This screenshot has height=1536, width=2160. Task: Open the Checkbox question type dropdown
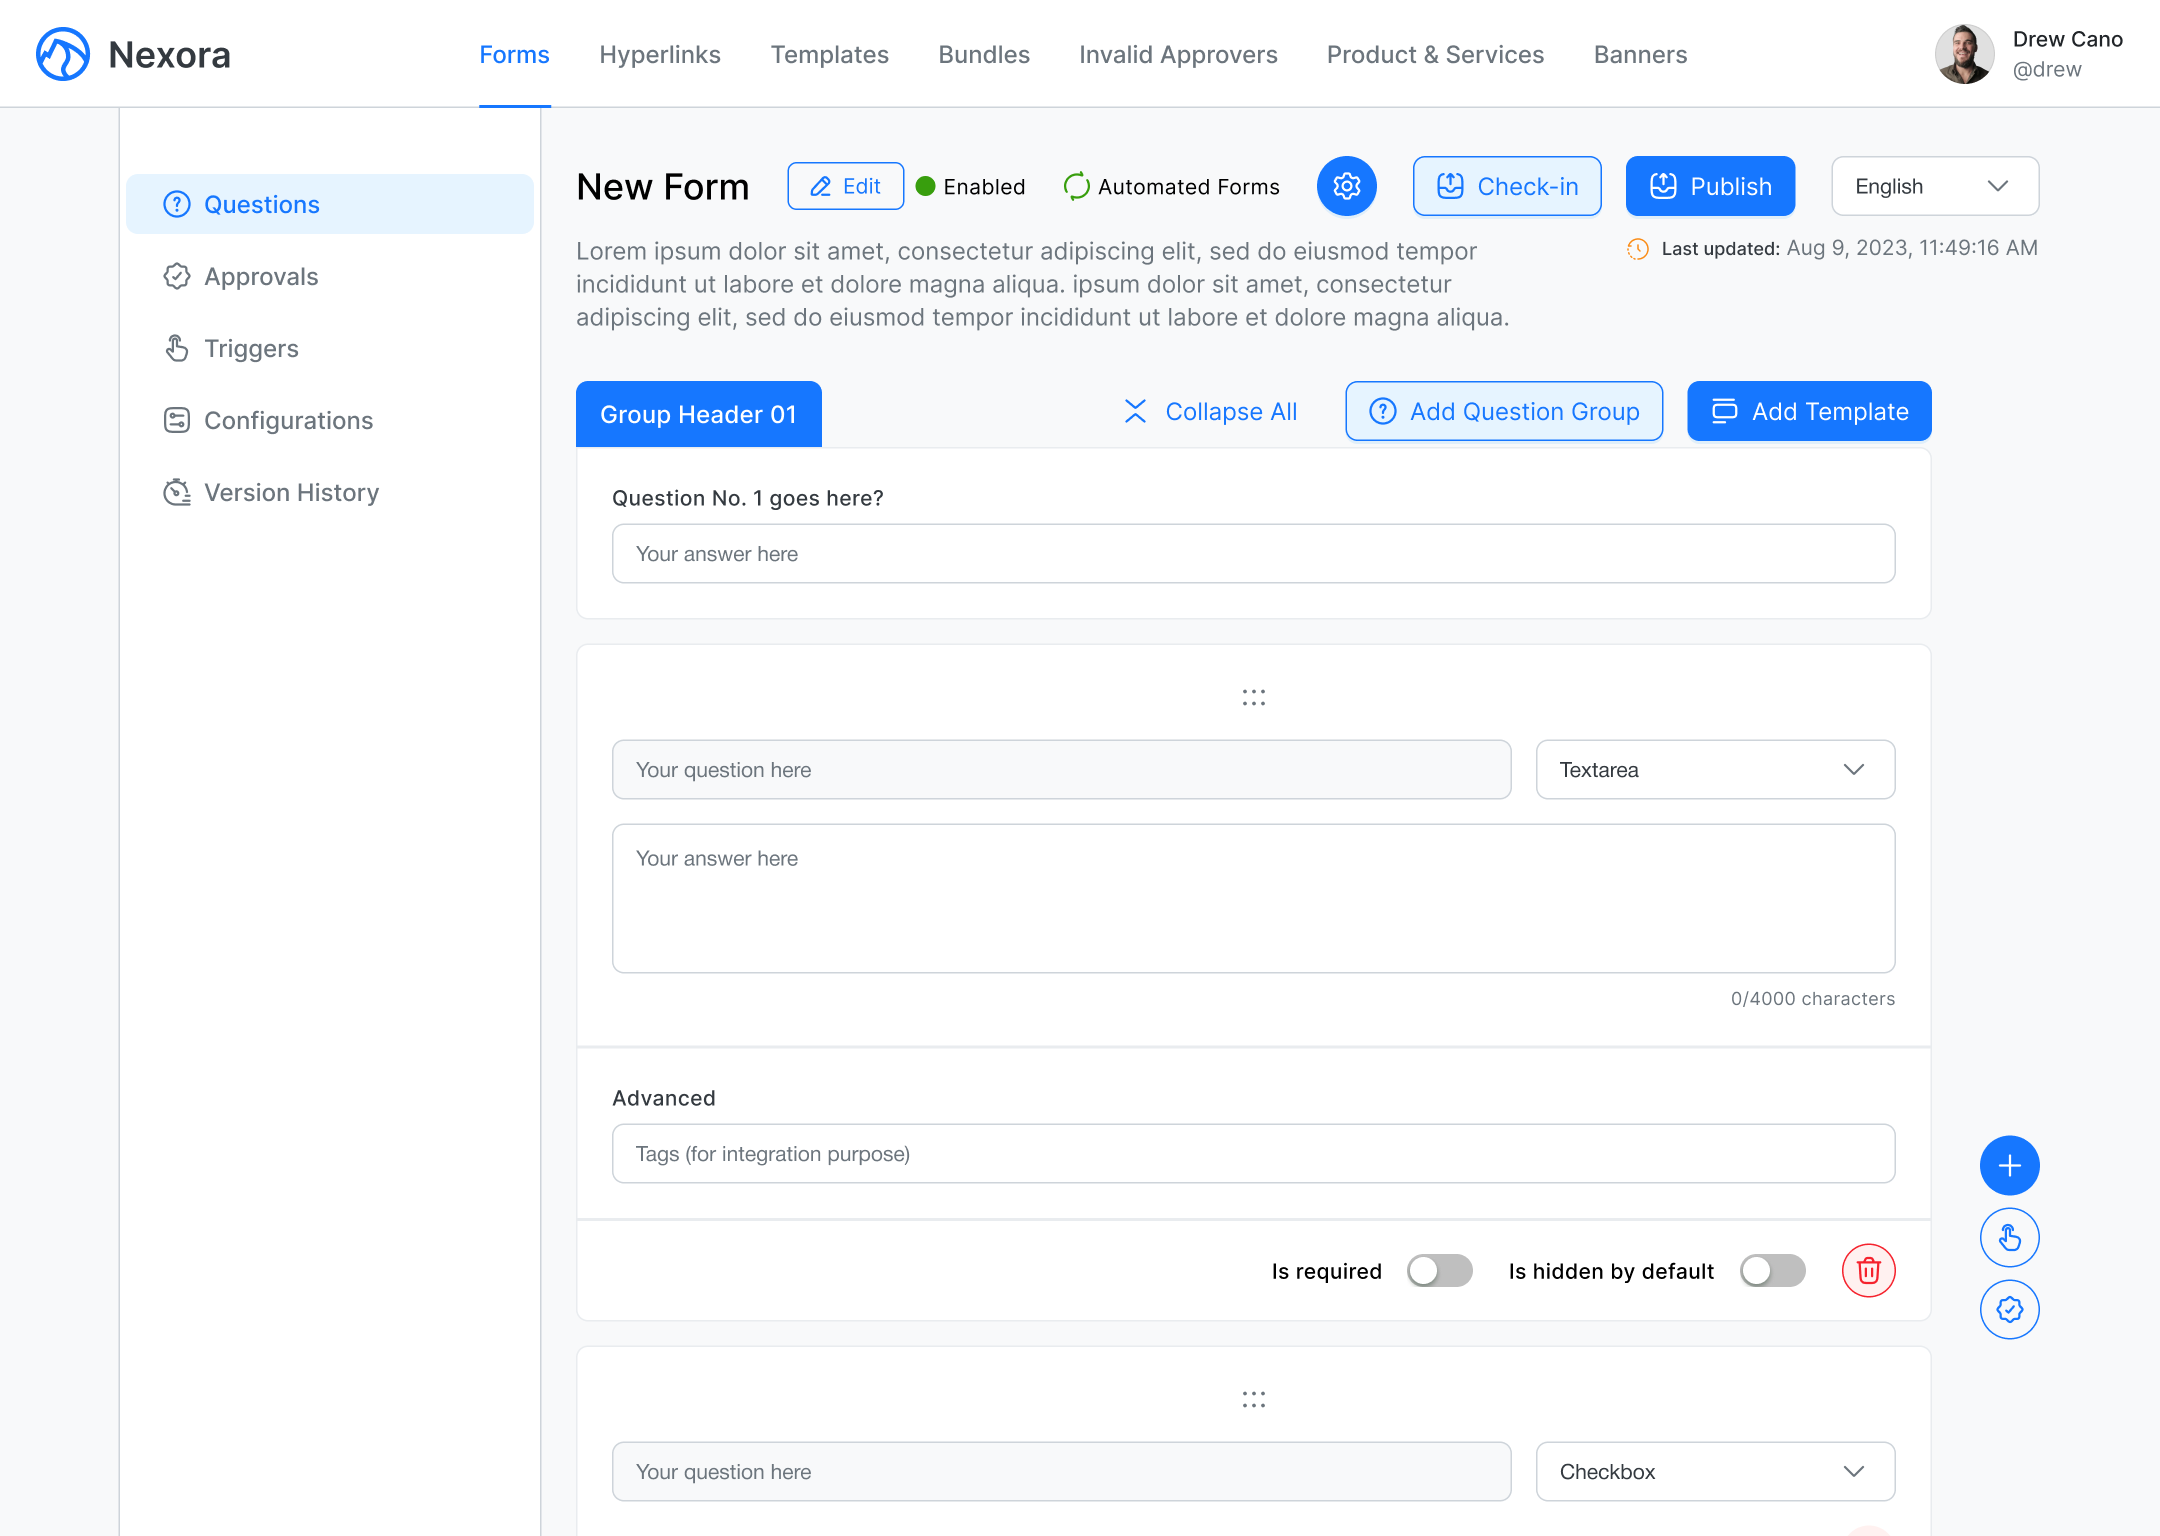coord(1714,1472)
